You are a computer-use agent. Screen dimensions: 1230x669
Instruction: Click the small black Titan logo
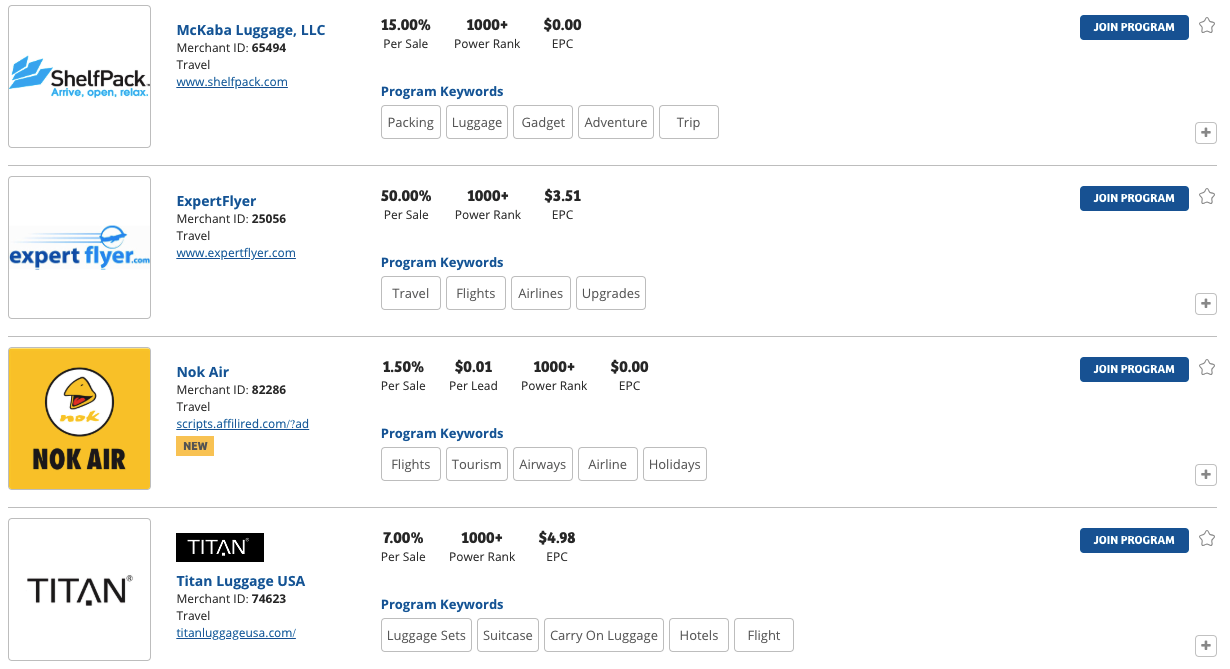coord(220,547)
